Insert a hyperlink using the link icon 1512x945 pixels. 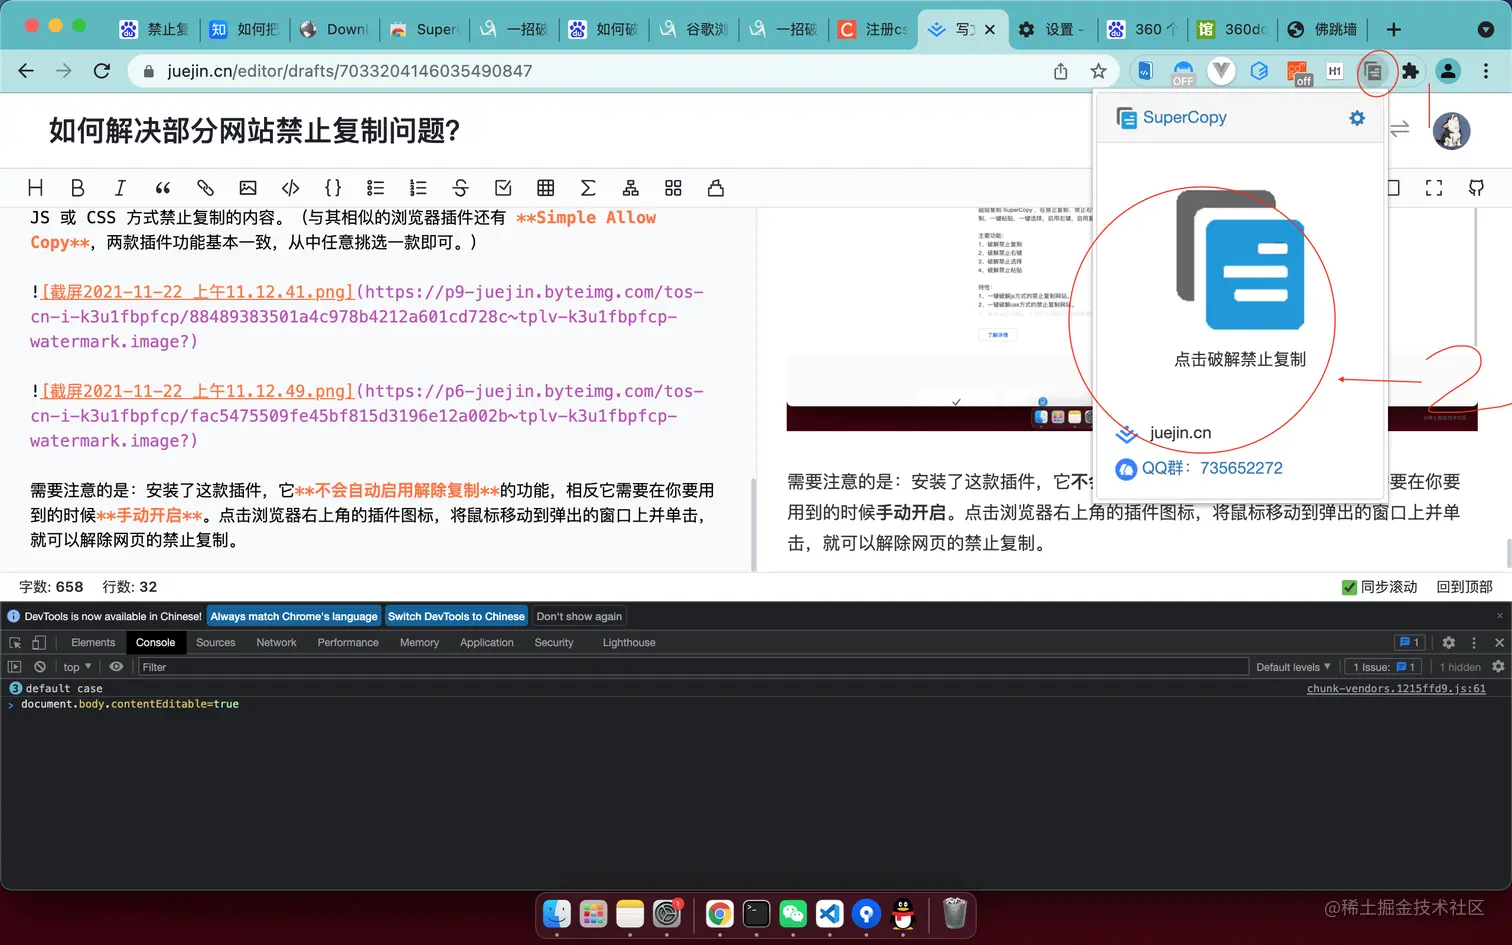pos(205,187)
